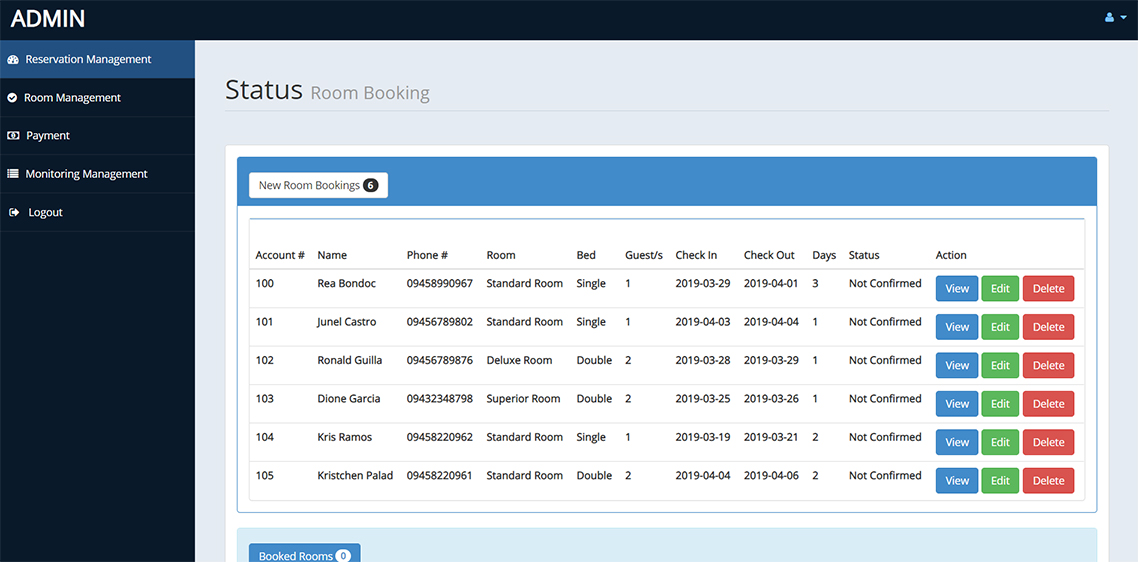This screenshot has width=1138, height=562.
Task: Click the Name column header
Action: click(x=332, y=256)
